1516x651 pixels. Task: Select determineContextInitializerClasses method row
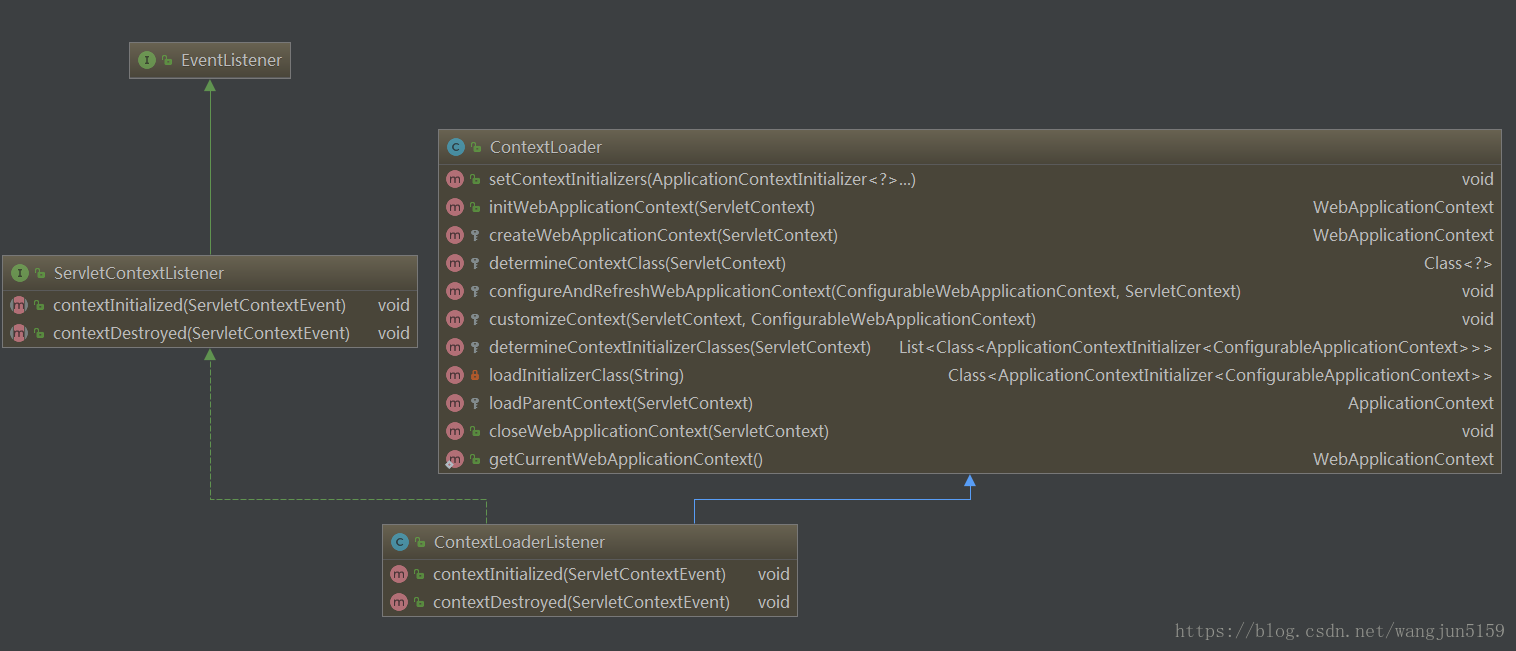click(970, 347)
